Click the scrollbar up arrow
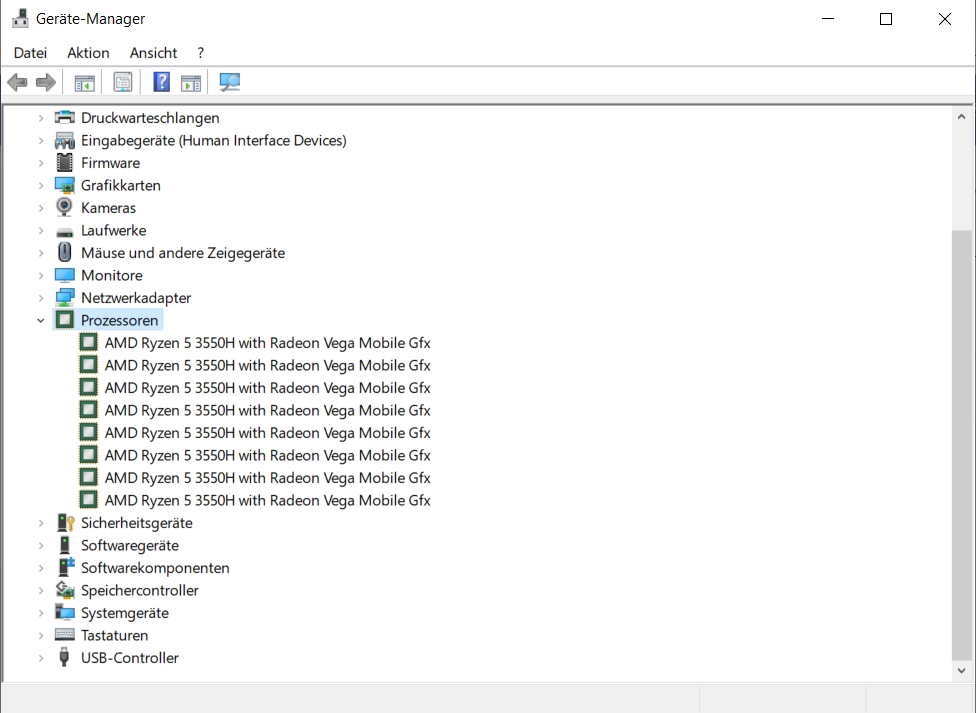976x713 pixels. [961, 116]
